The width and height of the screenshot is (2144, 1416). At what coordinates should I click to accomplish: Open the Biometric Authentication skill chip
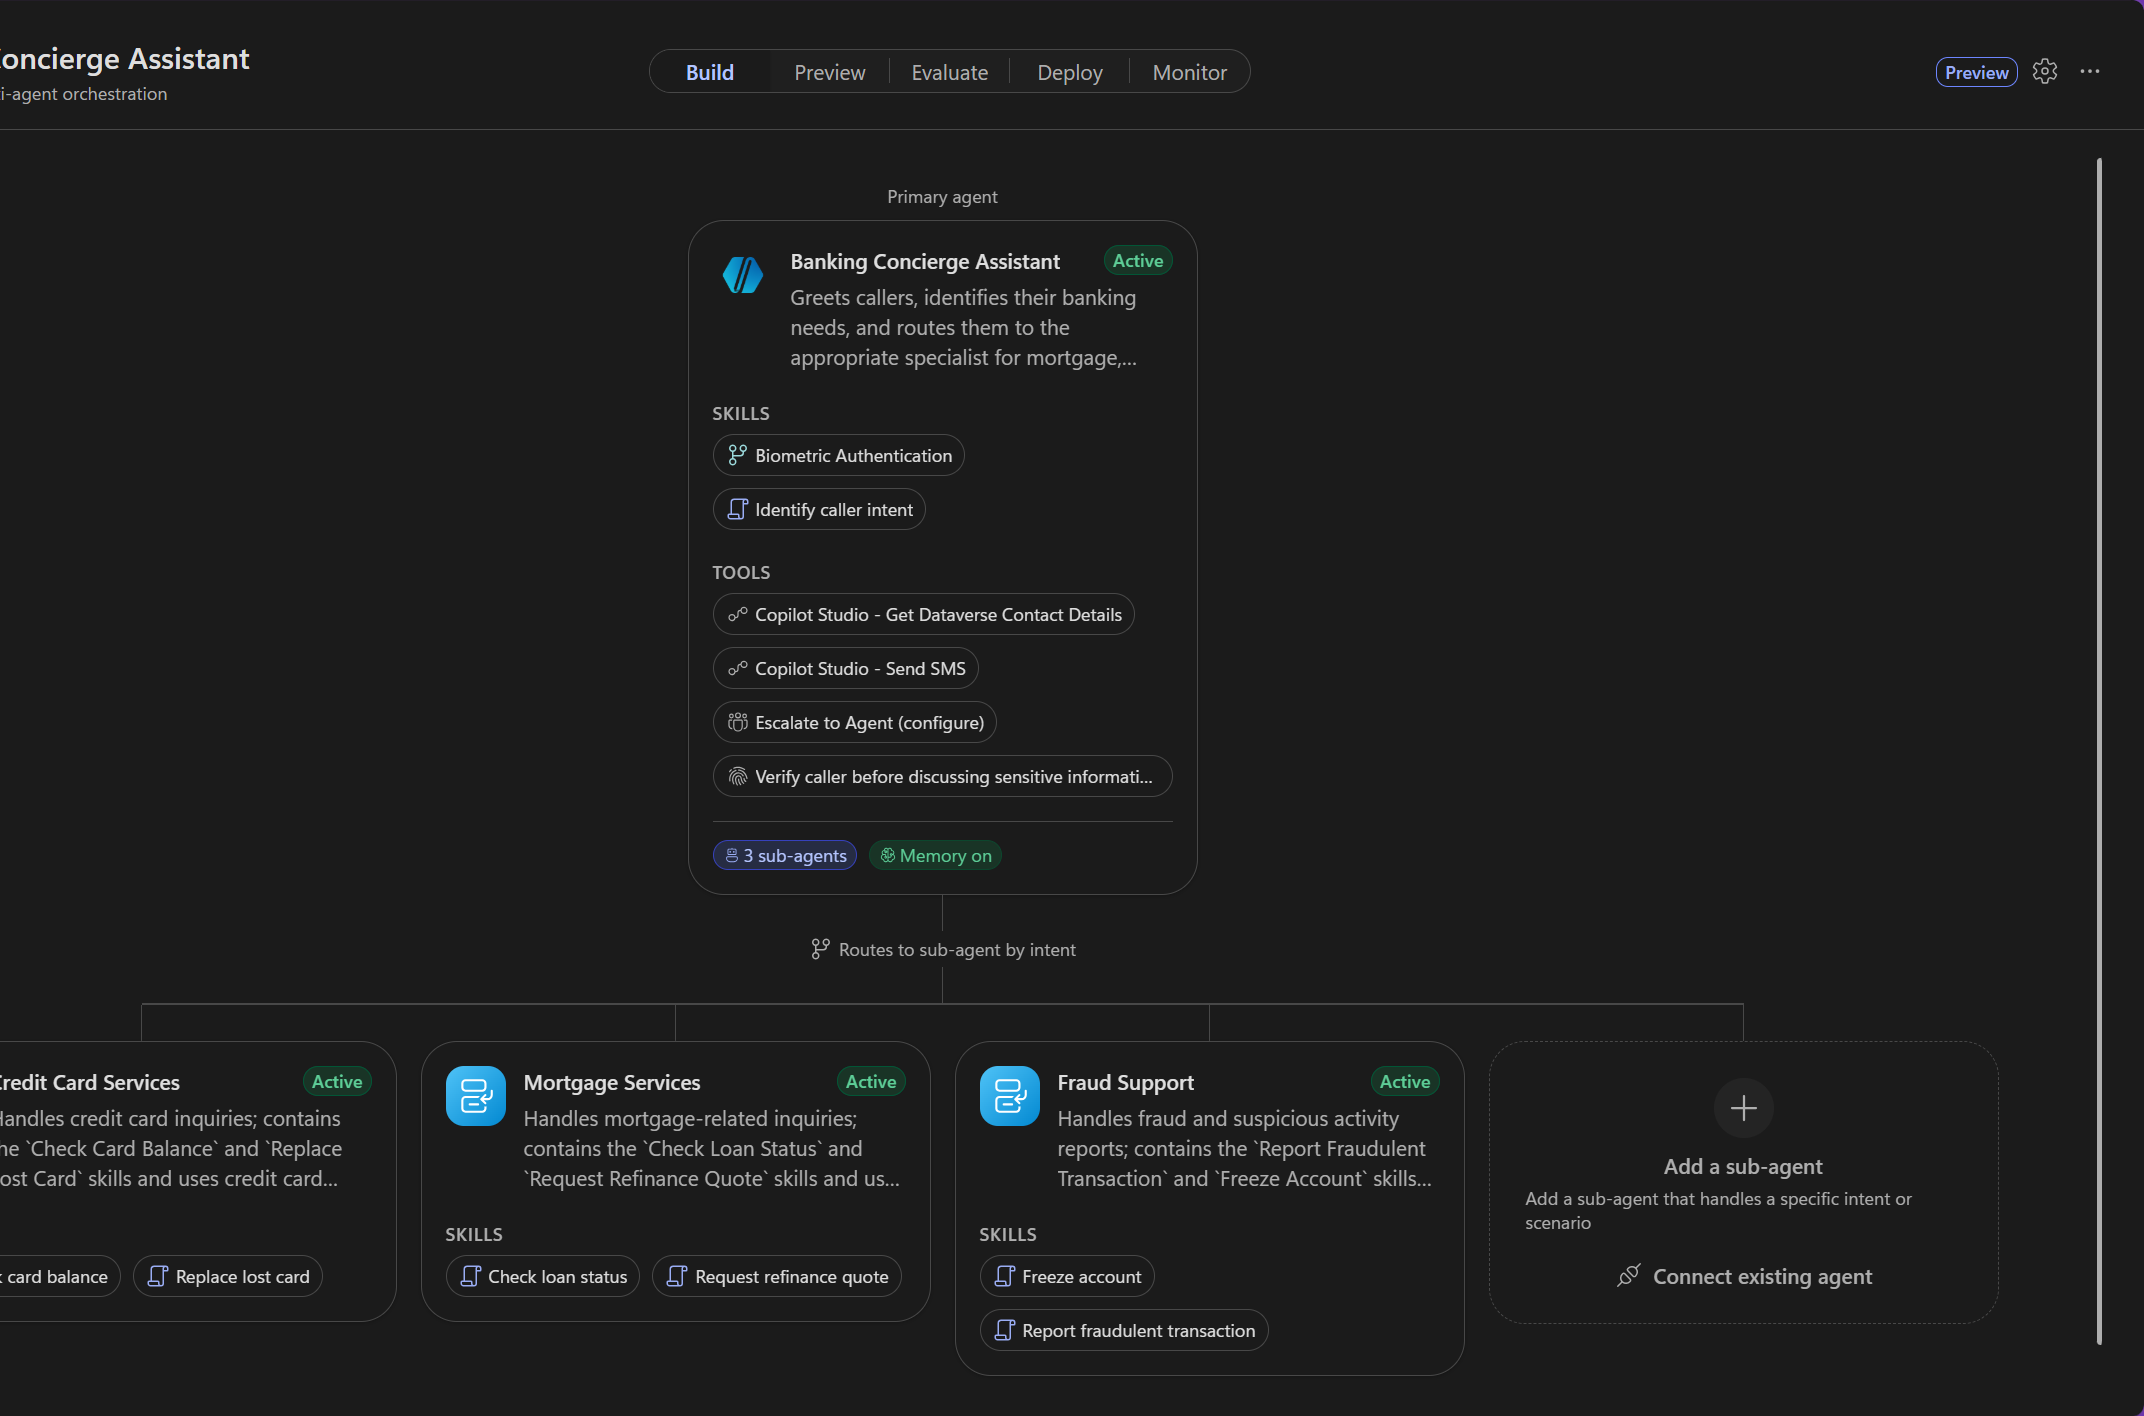coord(839,455)
